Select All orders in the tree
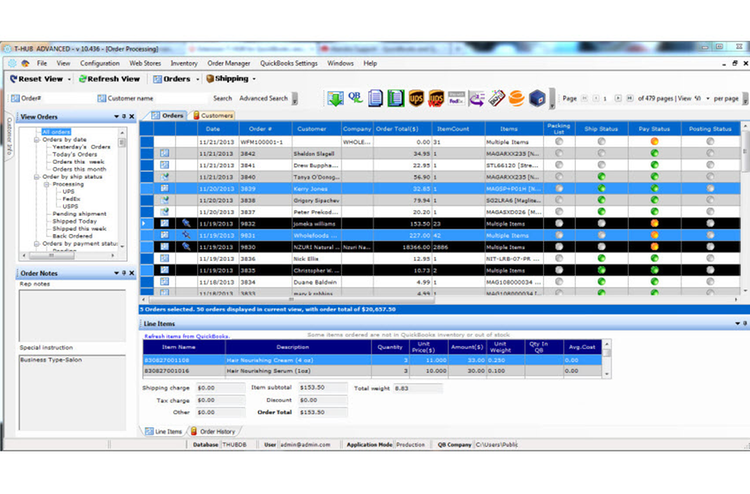 (x=56, y=132)
